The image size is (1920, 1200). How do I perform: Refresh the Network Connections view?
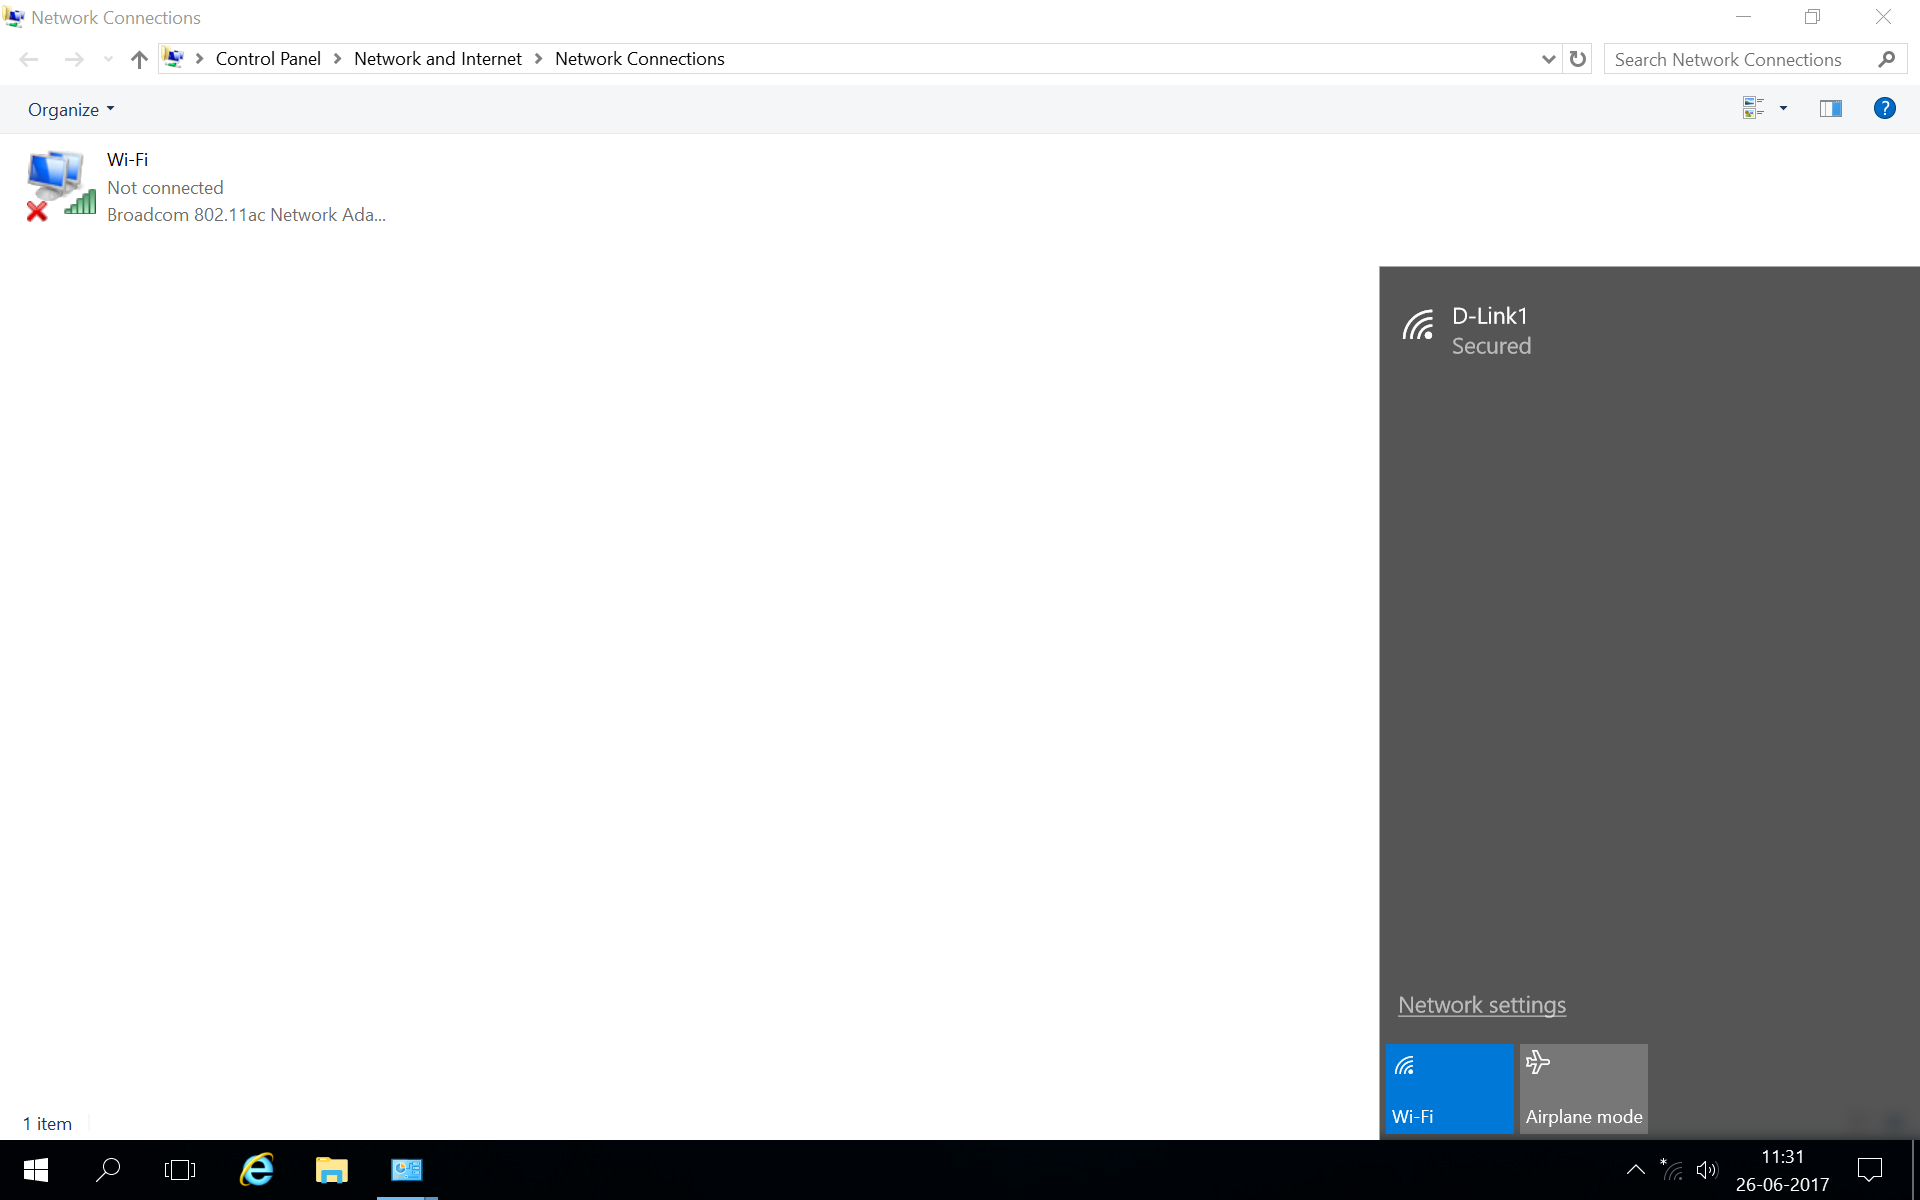pyautogui.click(x=1578, y=59)
